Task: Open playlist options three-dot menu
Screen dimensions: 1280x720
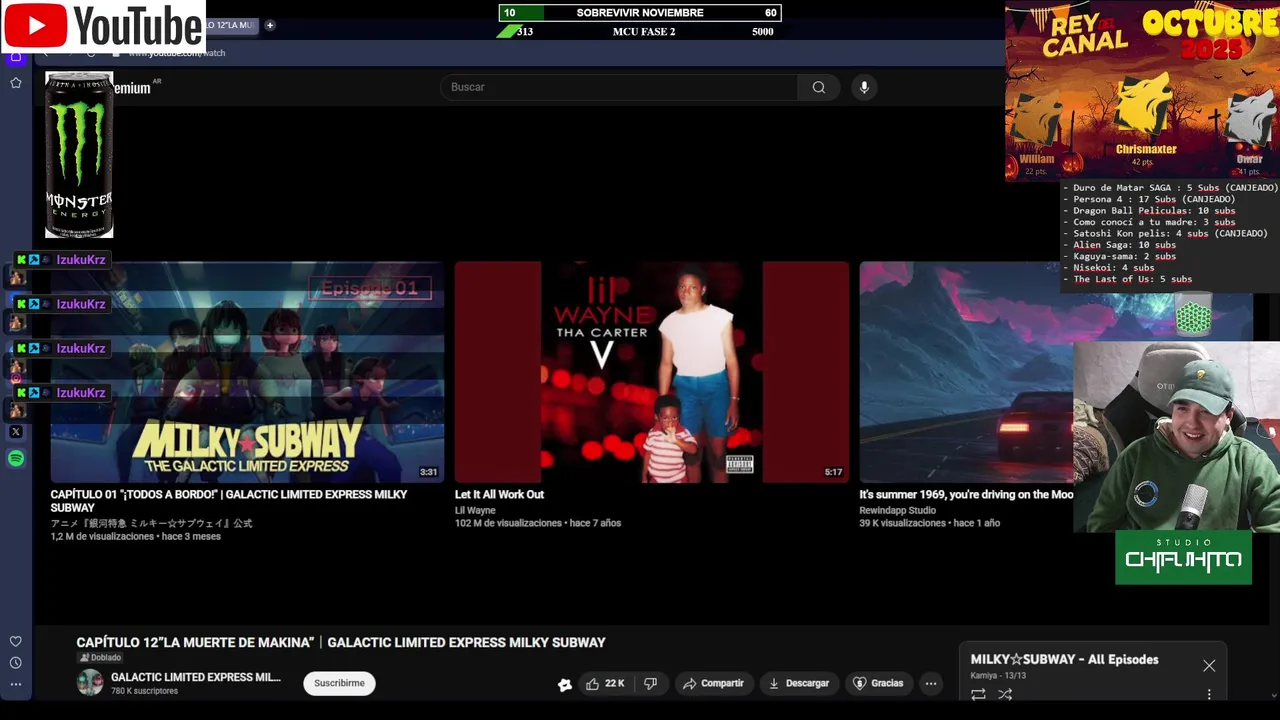Action: coord(1209,694)
